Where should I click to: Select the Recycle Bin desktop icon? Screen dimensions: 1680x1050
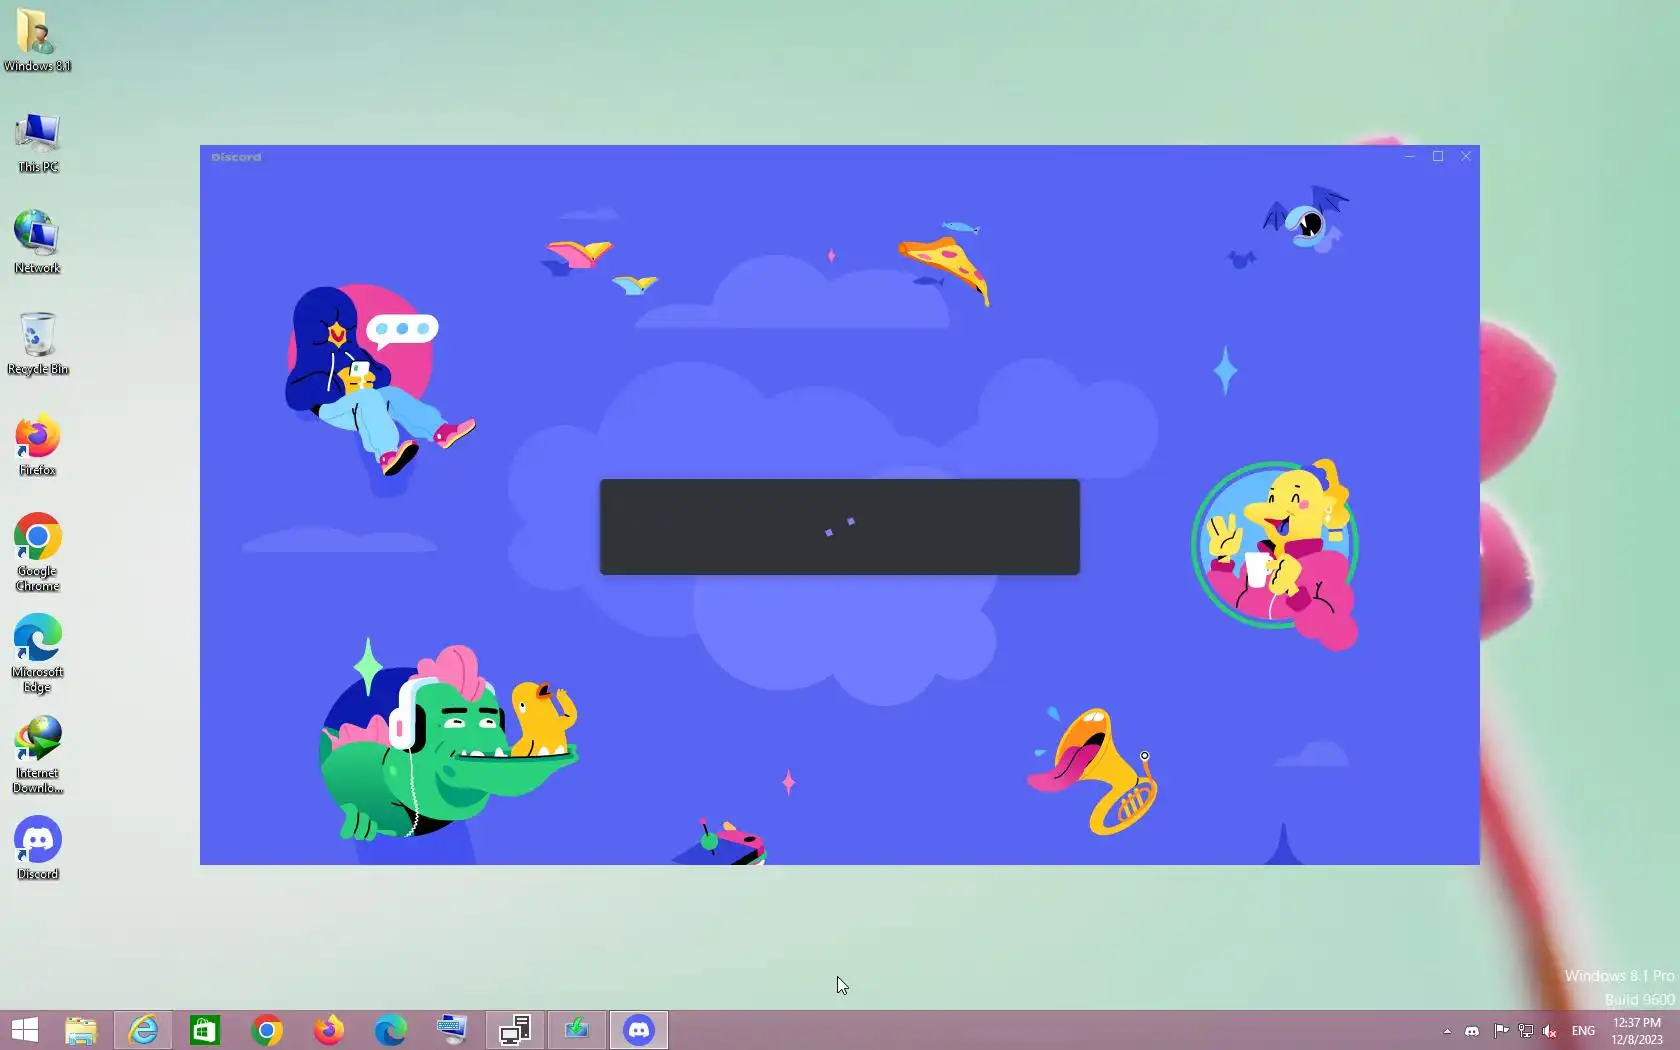pyautogui.click(x=37, y=343)
